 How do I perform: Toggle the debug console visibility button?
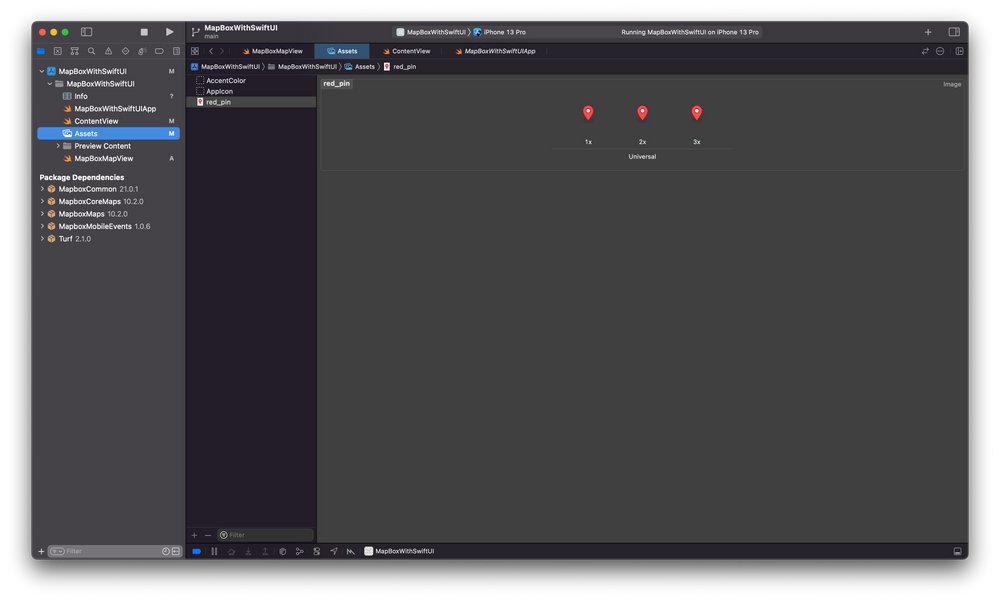pos(957,550)
